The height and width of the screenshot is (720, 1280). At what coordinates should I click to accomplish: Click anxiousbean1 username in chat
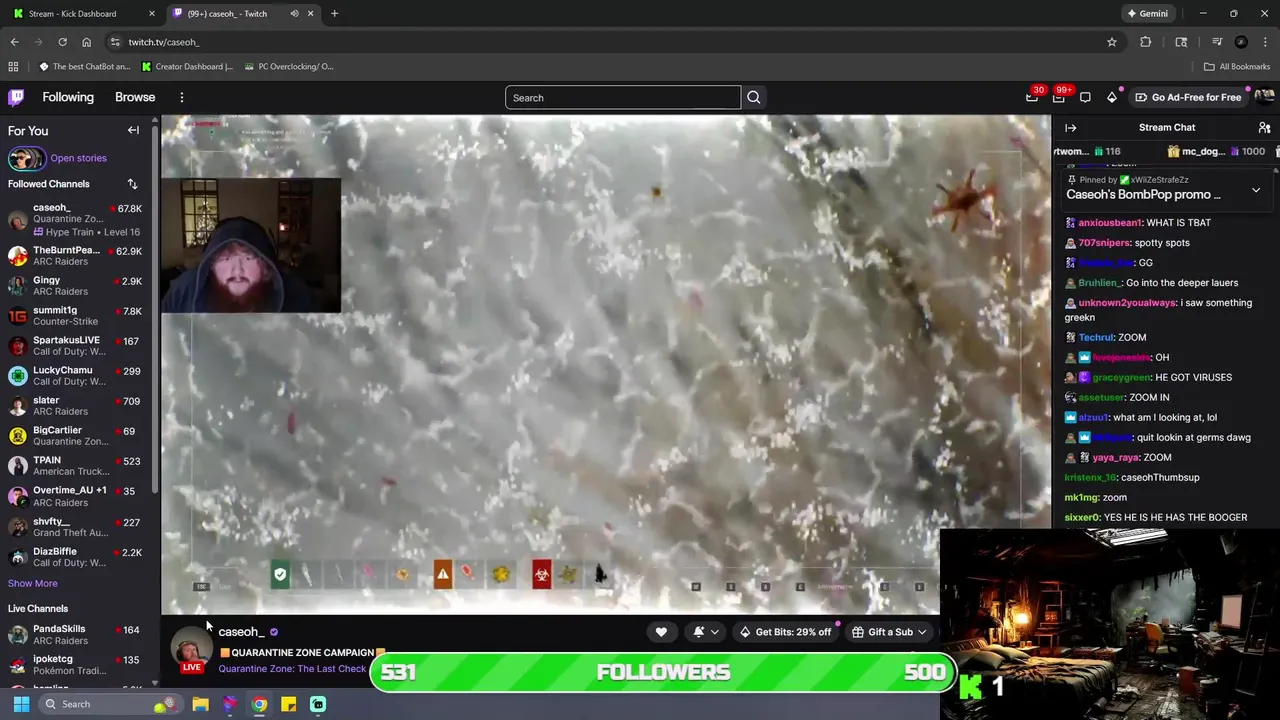point(1110,223)
